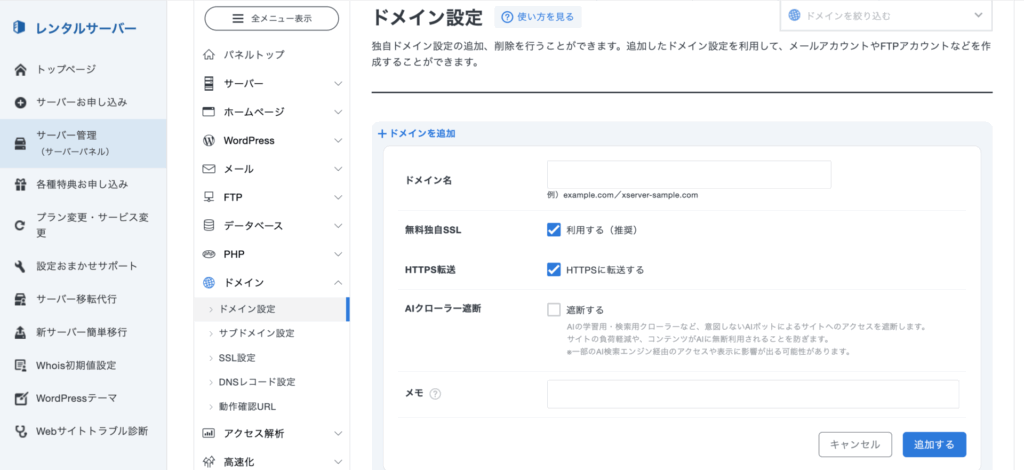Click the home icon beside トップページ

click(20, 70)
